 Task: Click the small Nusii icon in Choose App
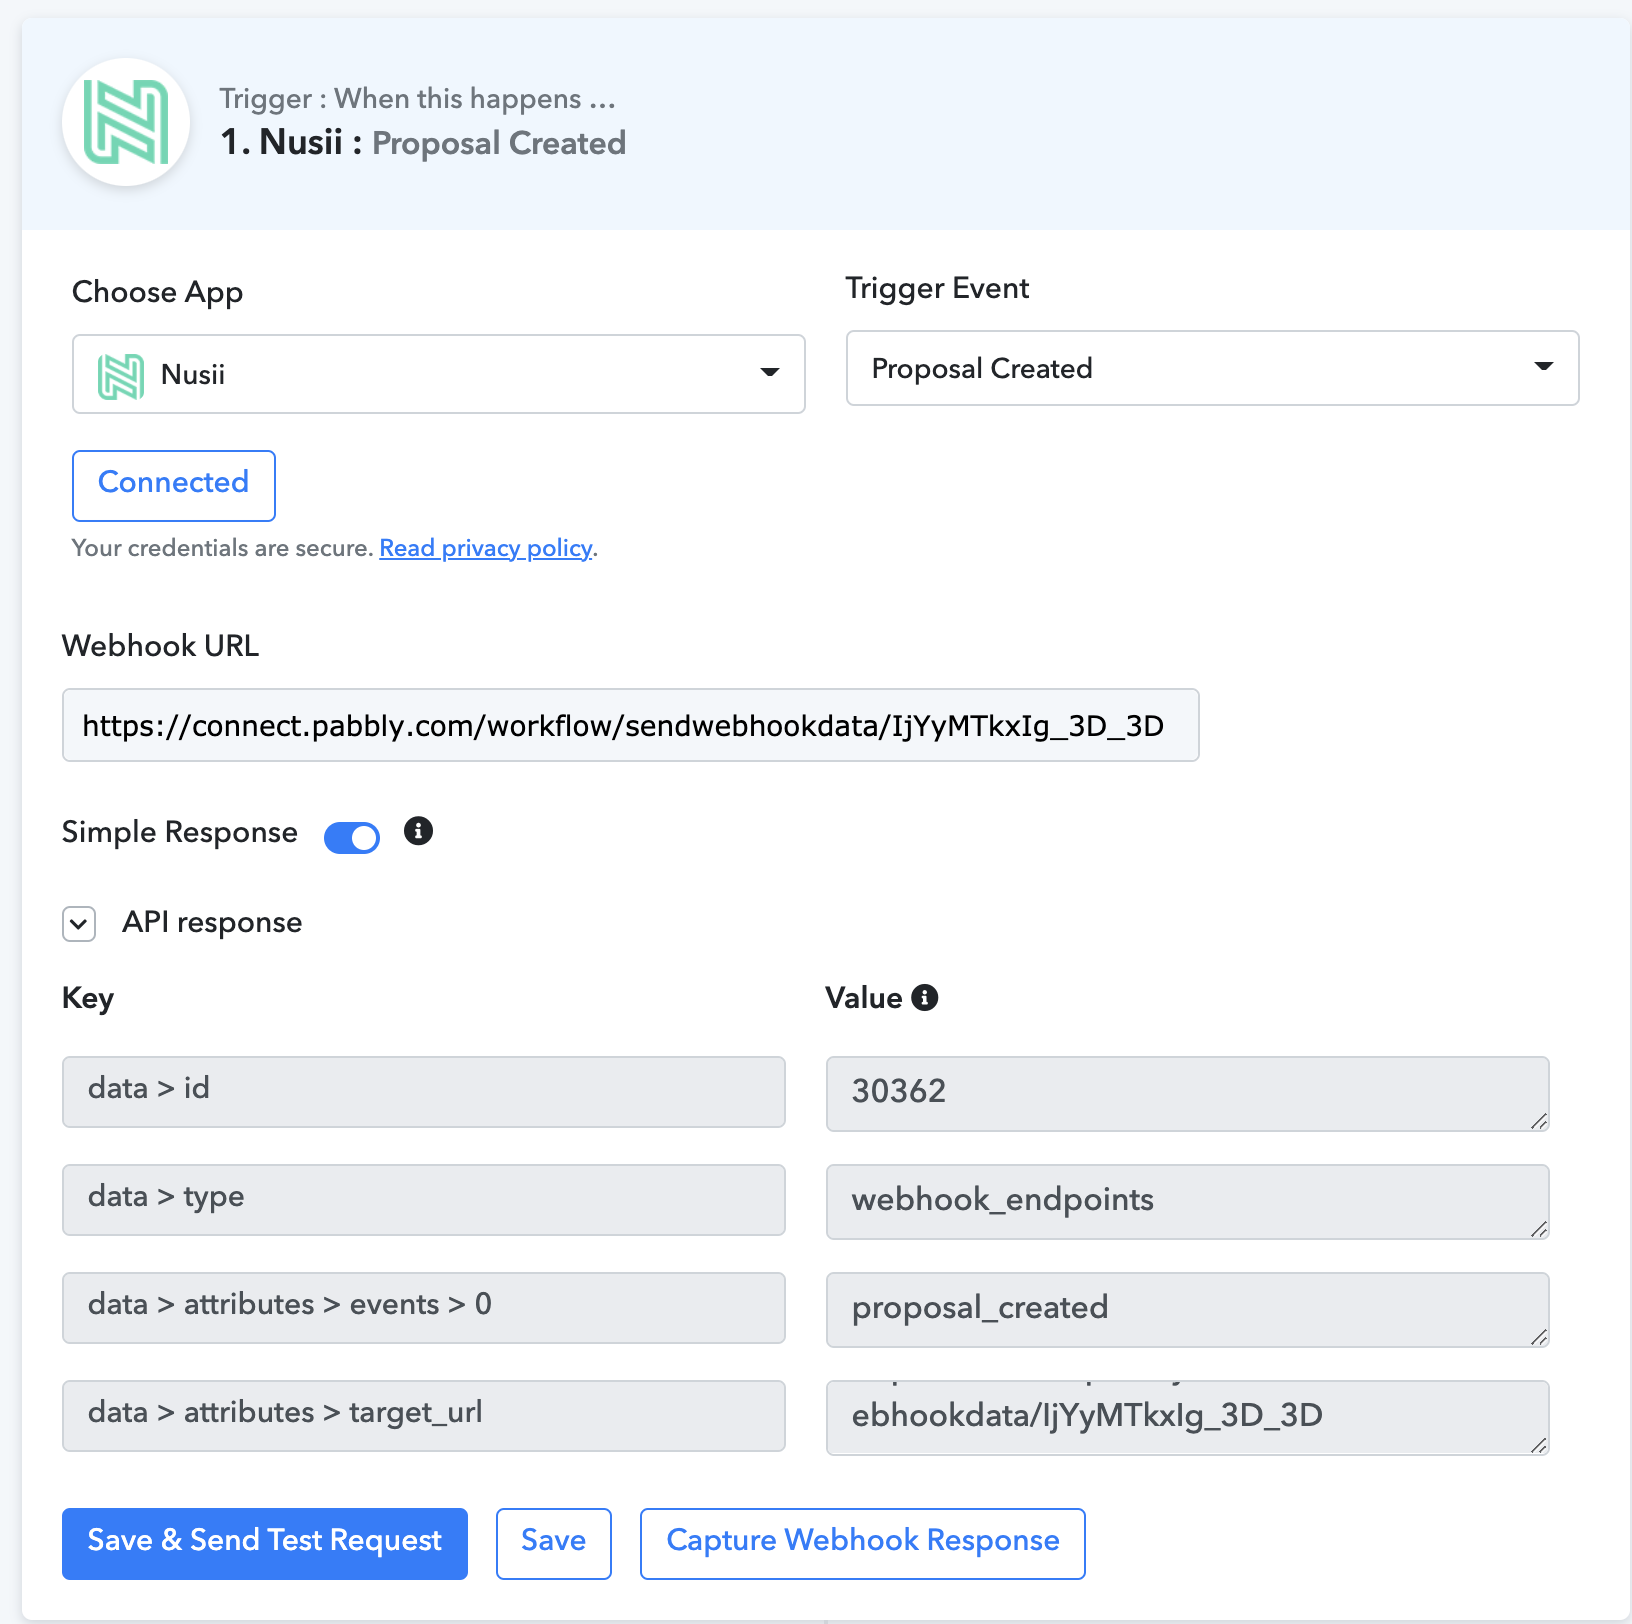pyautogui.click(x=121, y=376)
